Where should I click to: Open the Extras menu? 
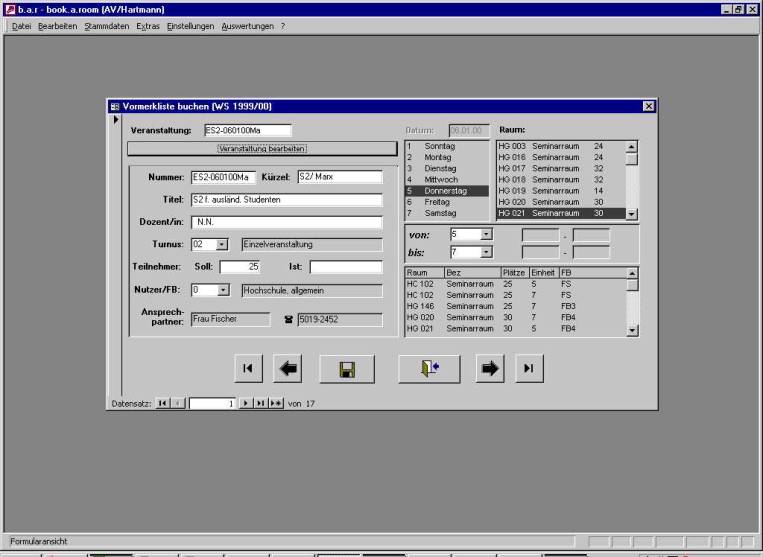[x=148, y=26]
